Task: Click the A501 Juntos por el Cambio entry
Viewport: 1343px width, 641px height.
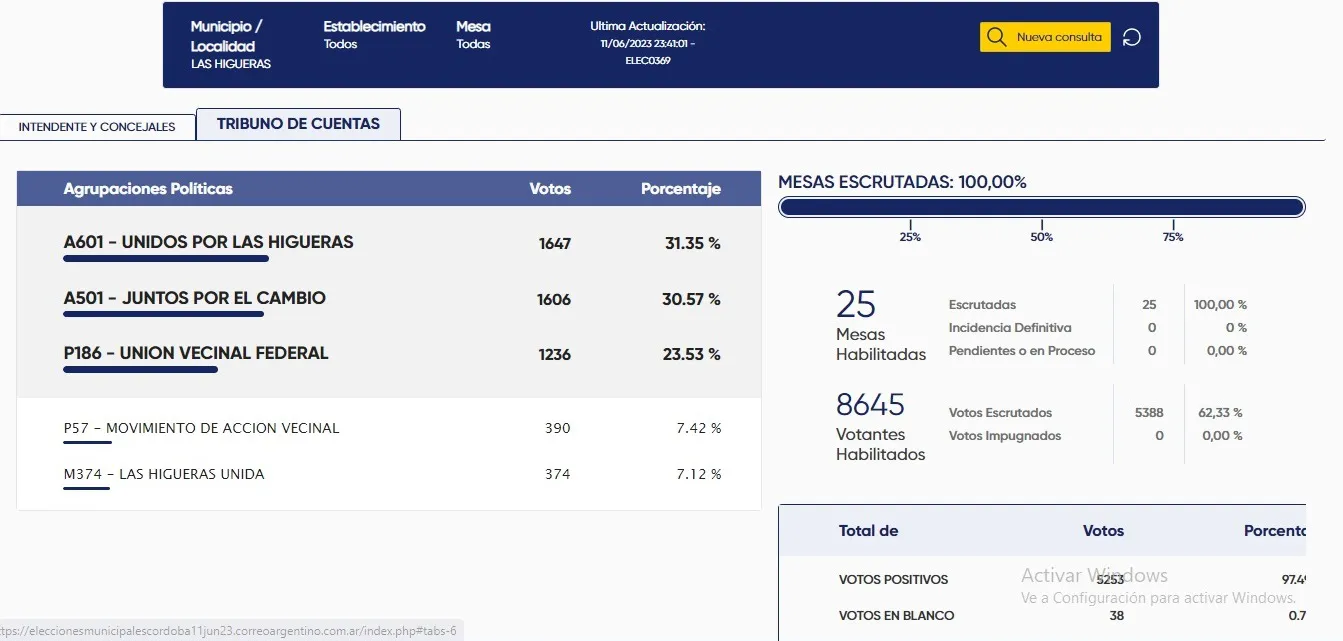Action: click(194, 299)
